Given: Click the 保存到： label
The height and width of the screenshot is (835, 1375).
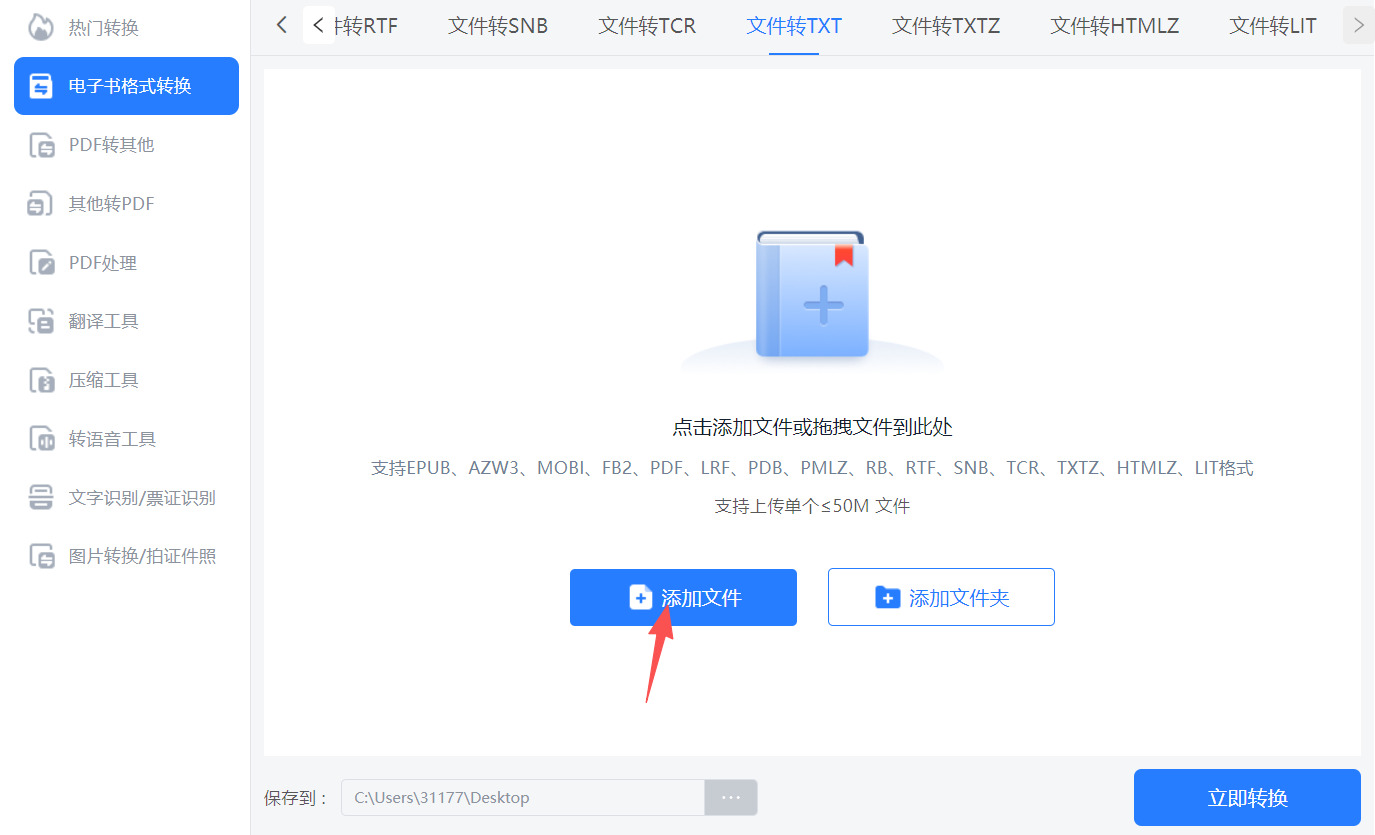Looking at the screenshot, I should click(x=297, y=798).
